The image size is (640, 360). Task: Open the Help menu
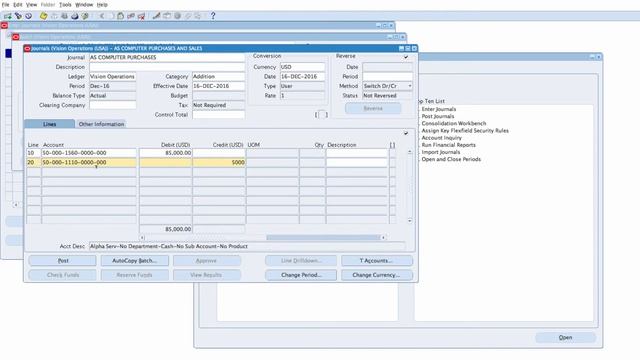[x=102, y=4]
